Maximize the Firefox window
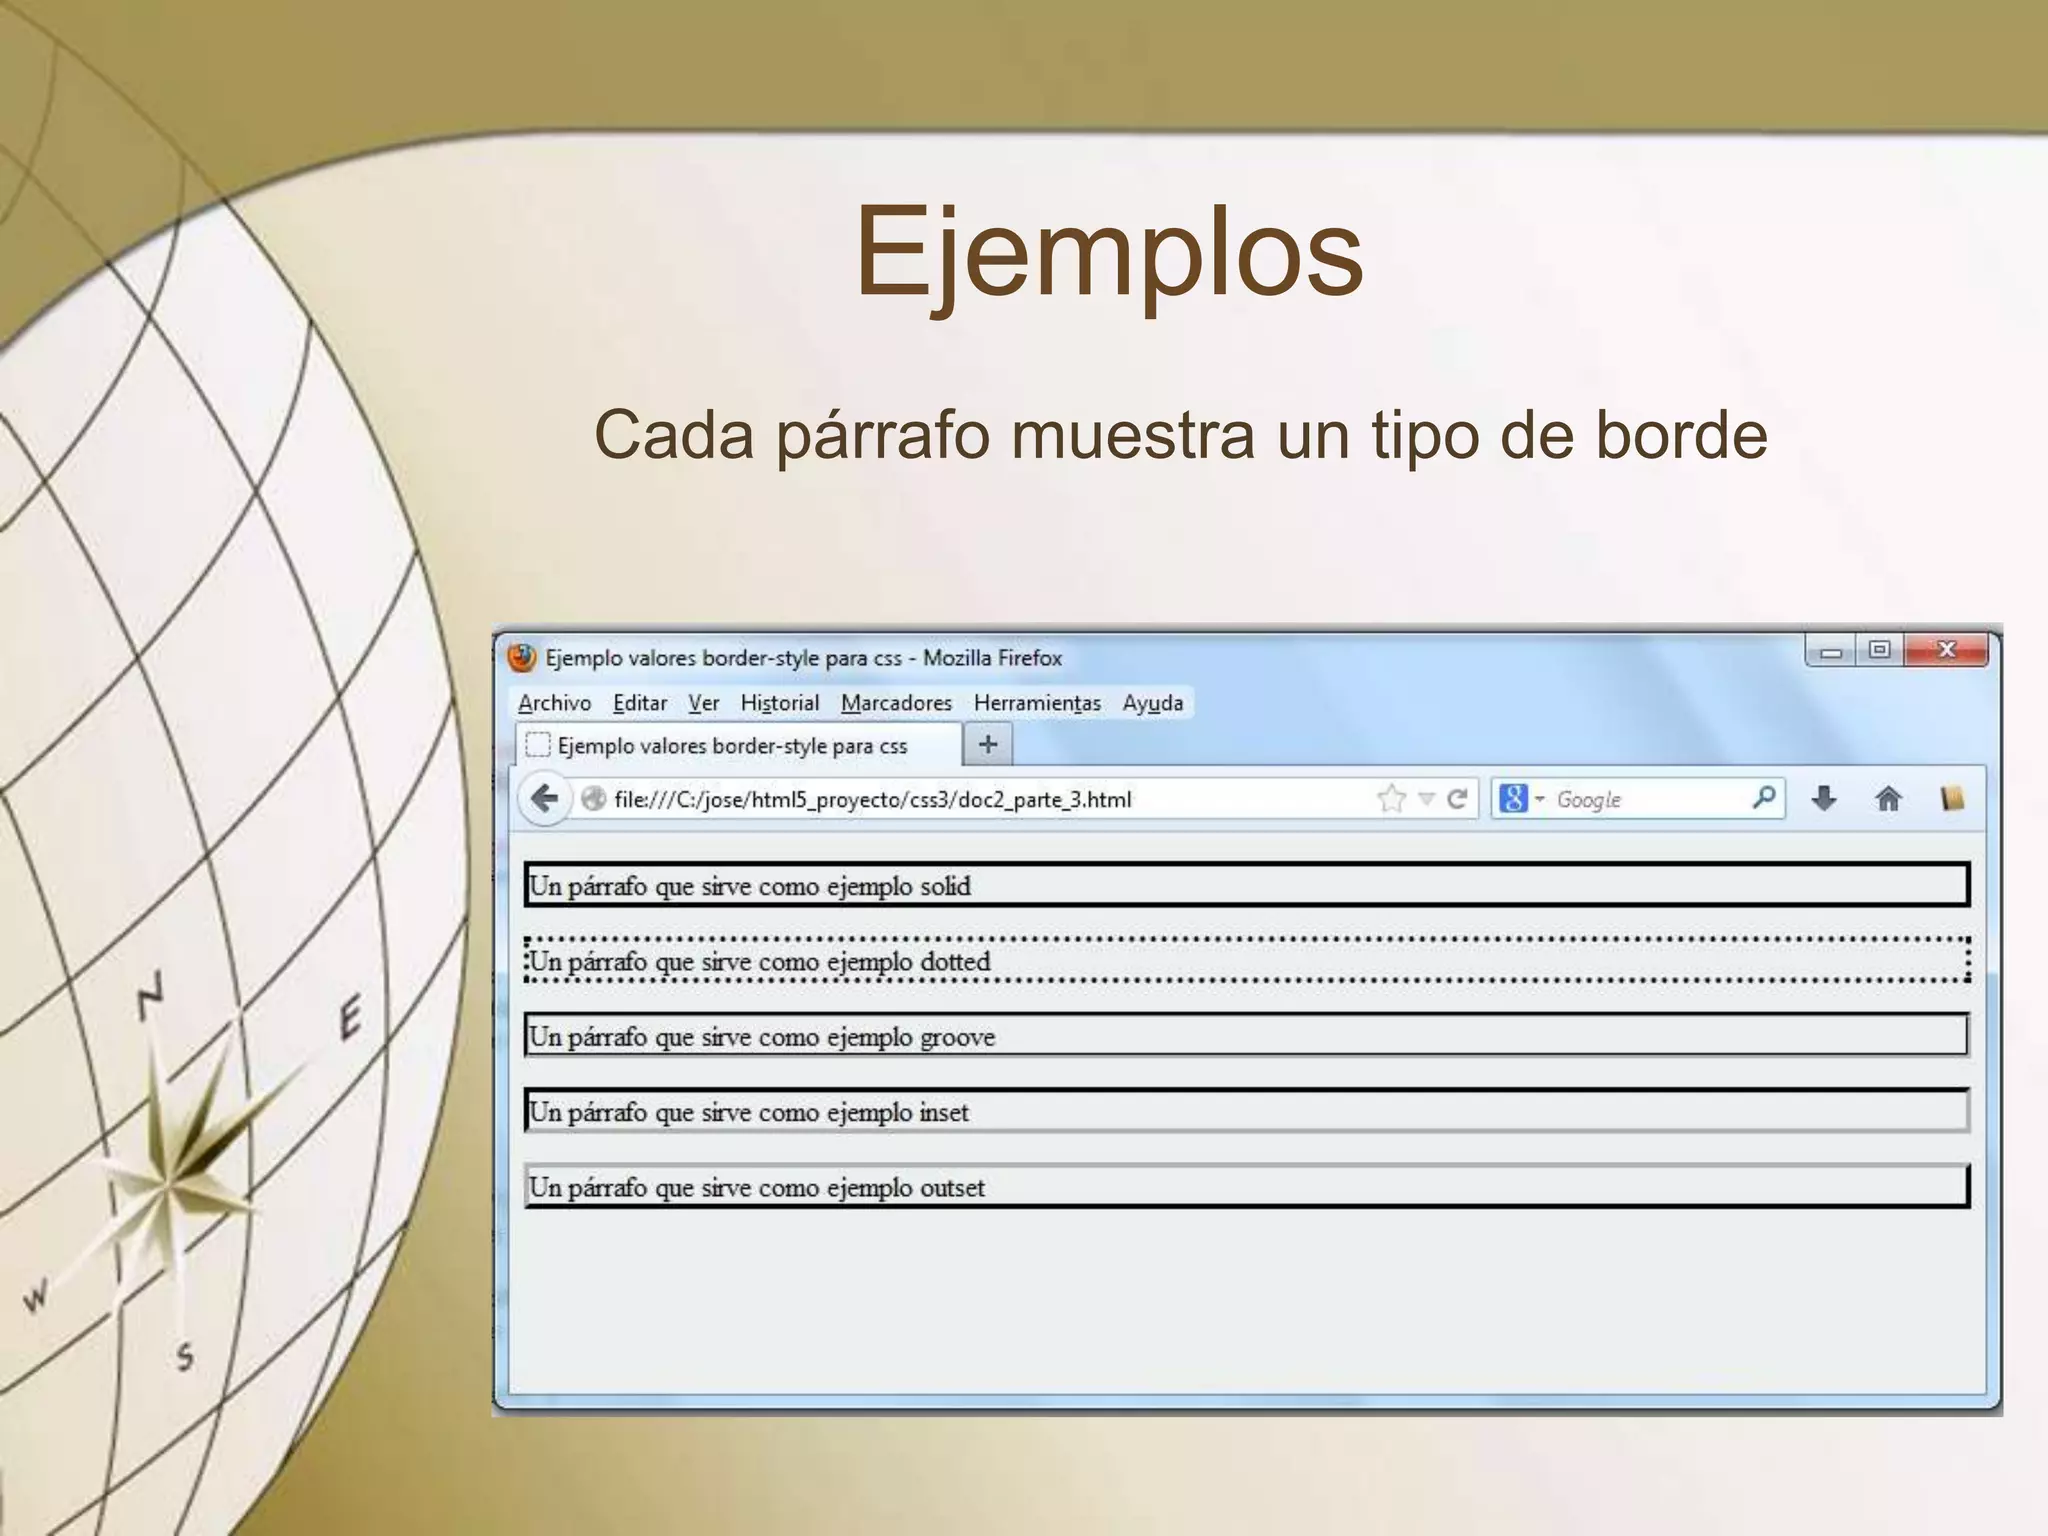This screenshot has height=1536, width=2048. 1880,651
